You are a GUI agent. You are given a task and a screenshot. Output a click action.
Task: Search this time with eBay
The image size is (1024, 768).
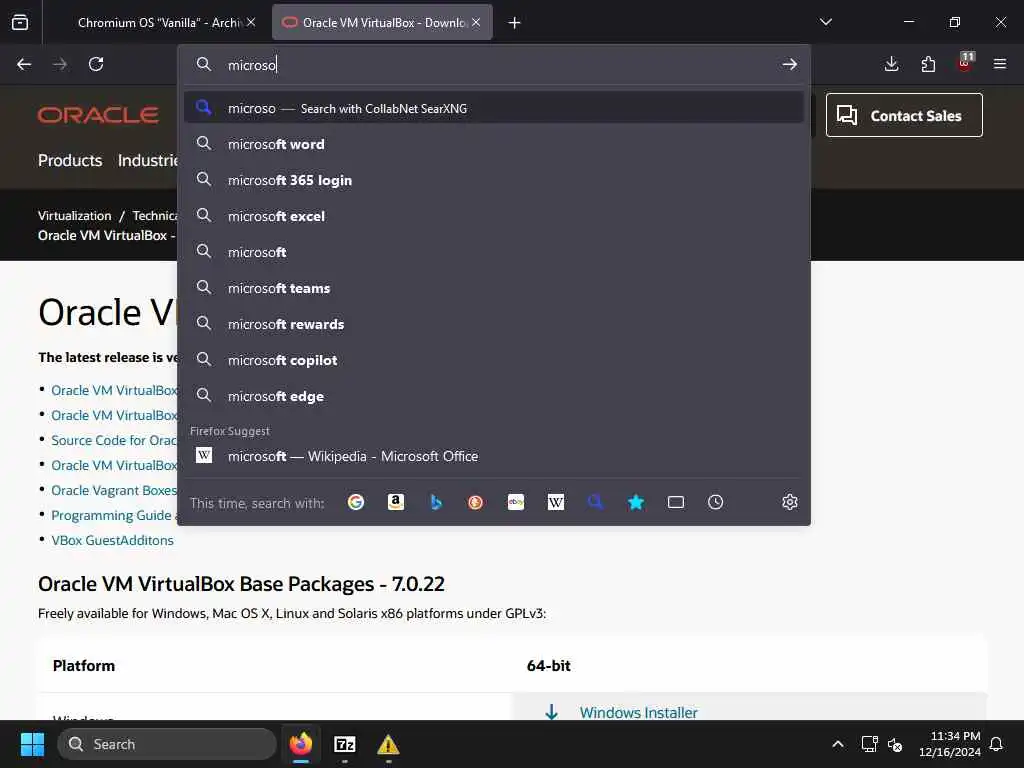(x=516, y=502)
